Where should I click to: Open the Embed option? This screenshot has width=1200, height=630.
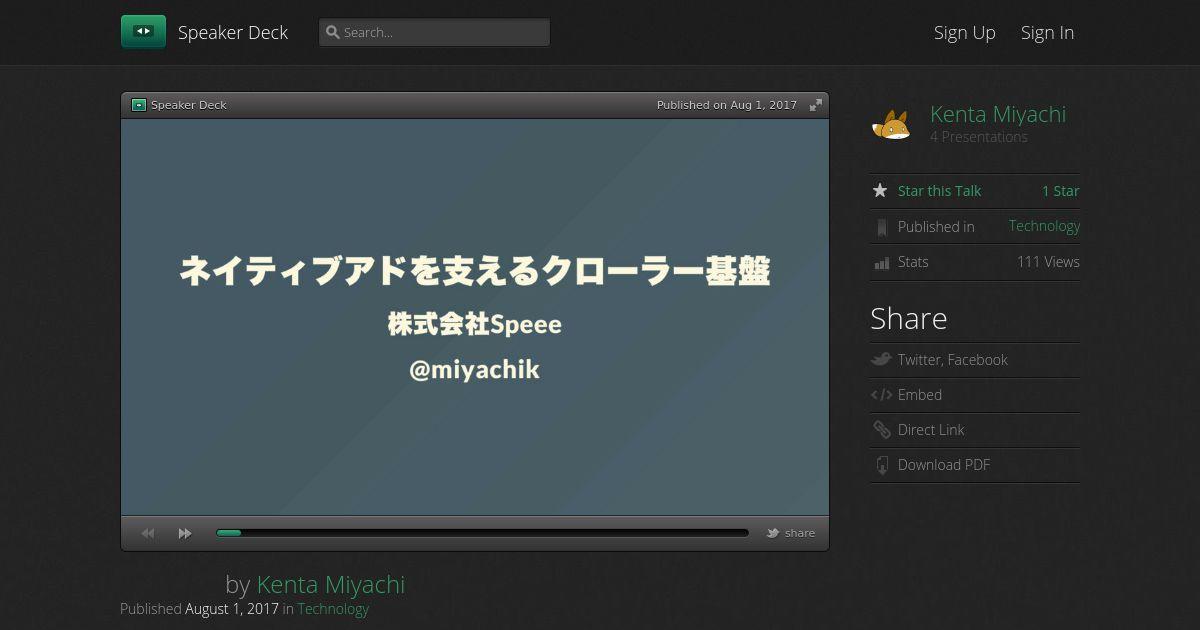(920, 395)
